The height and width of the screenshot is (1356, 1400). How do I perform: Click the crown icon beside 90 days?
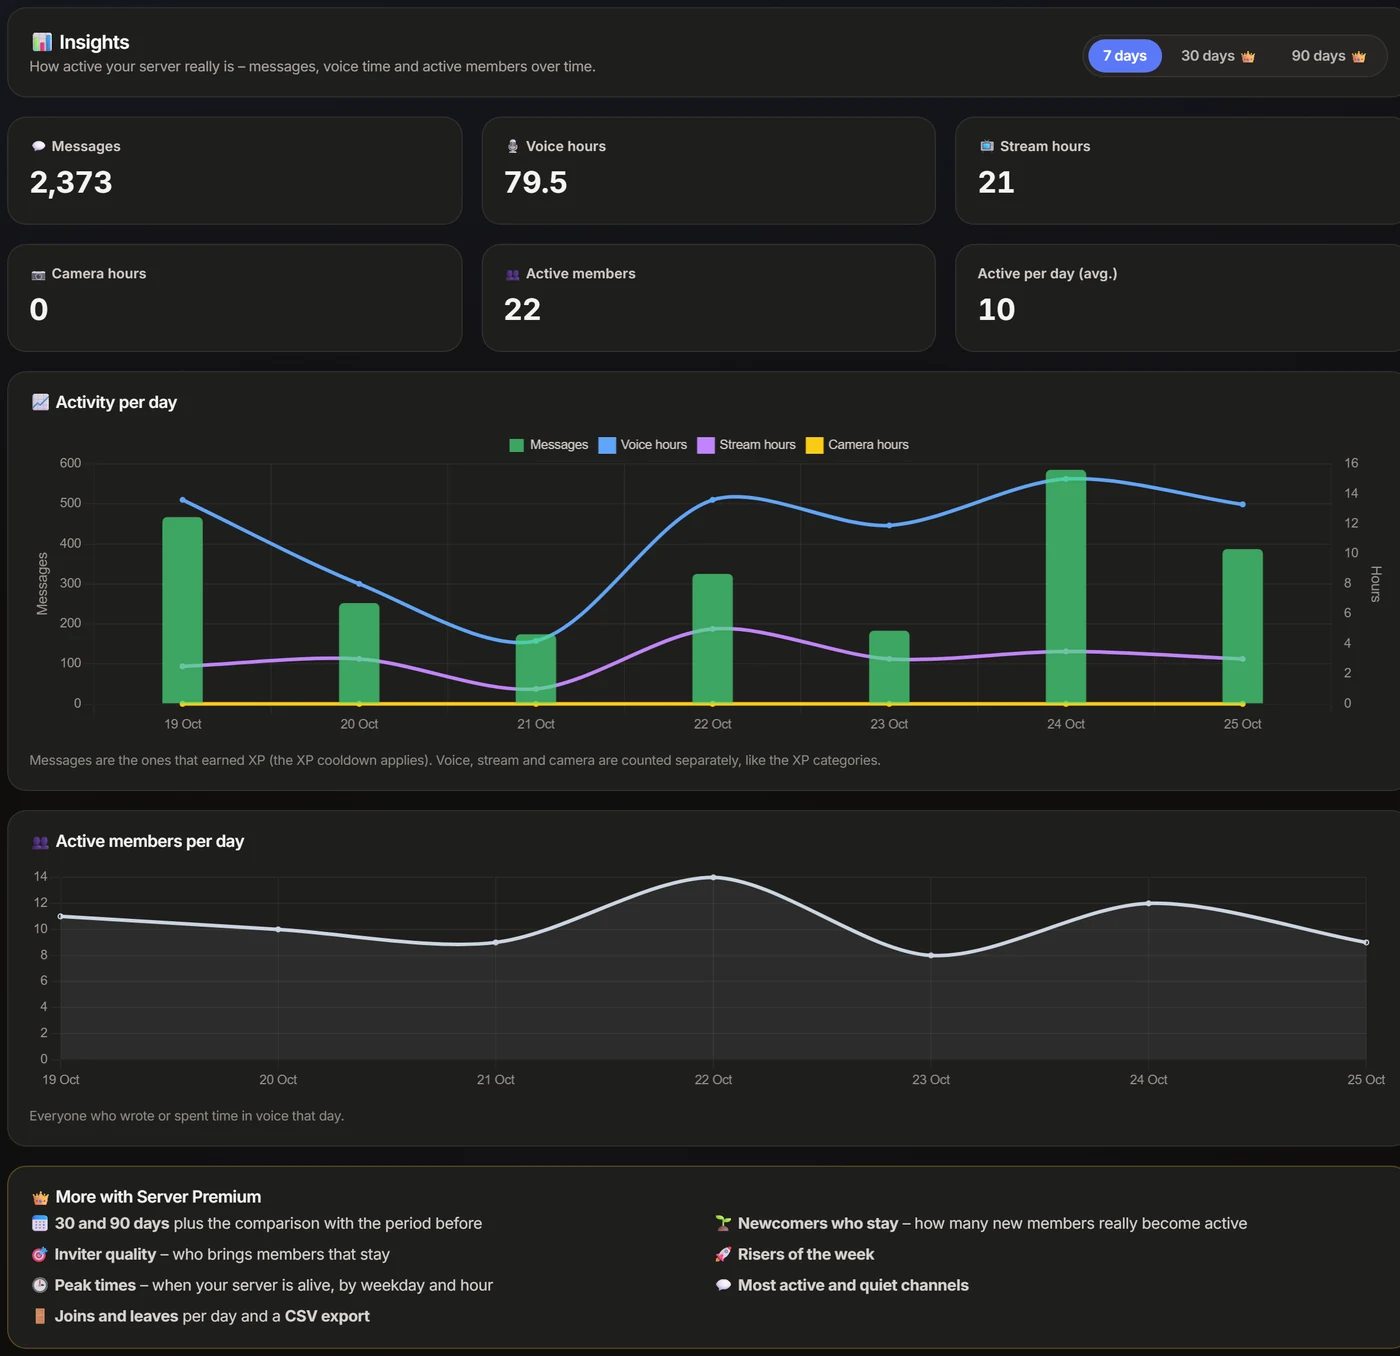(1359, 57)
